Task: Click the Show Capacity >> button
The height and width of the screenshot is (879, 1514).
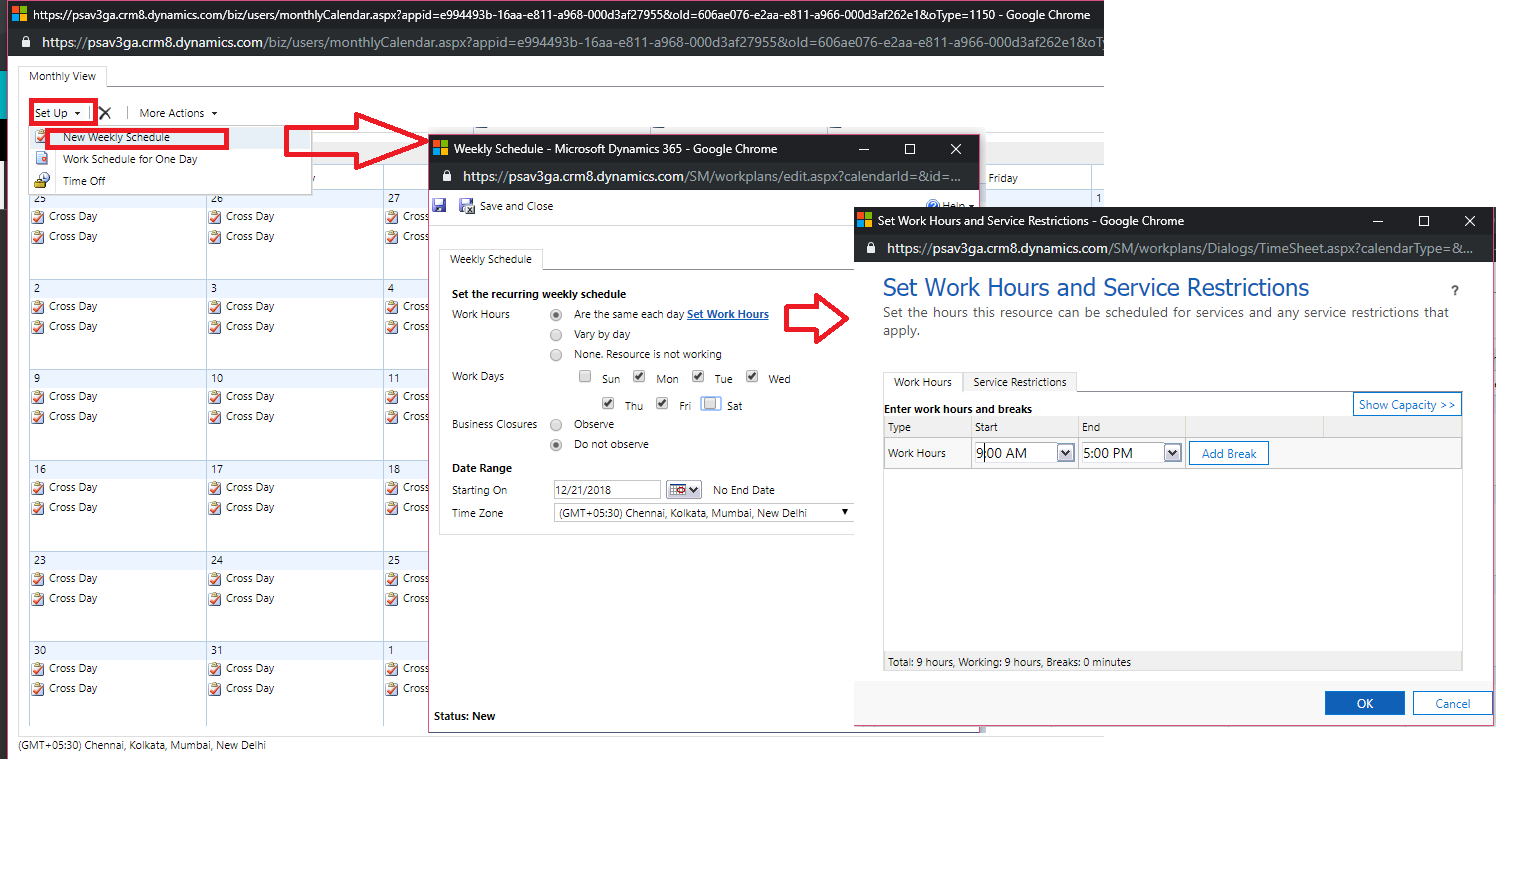Action: 1407,404
